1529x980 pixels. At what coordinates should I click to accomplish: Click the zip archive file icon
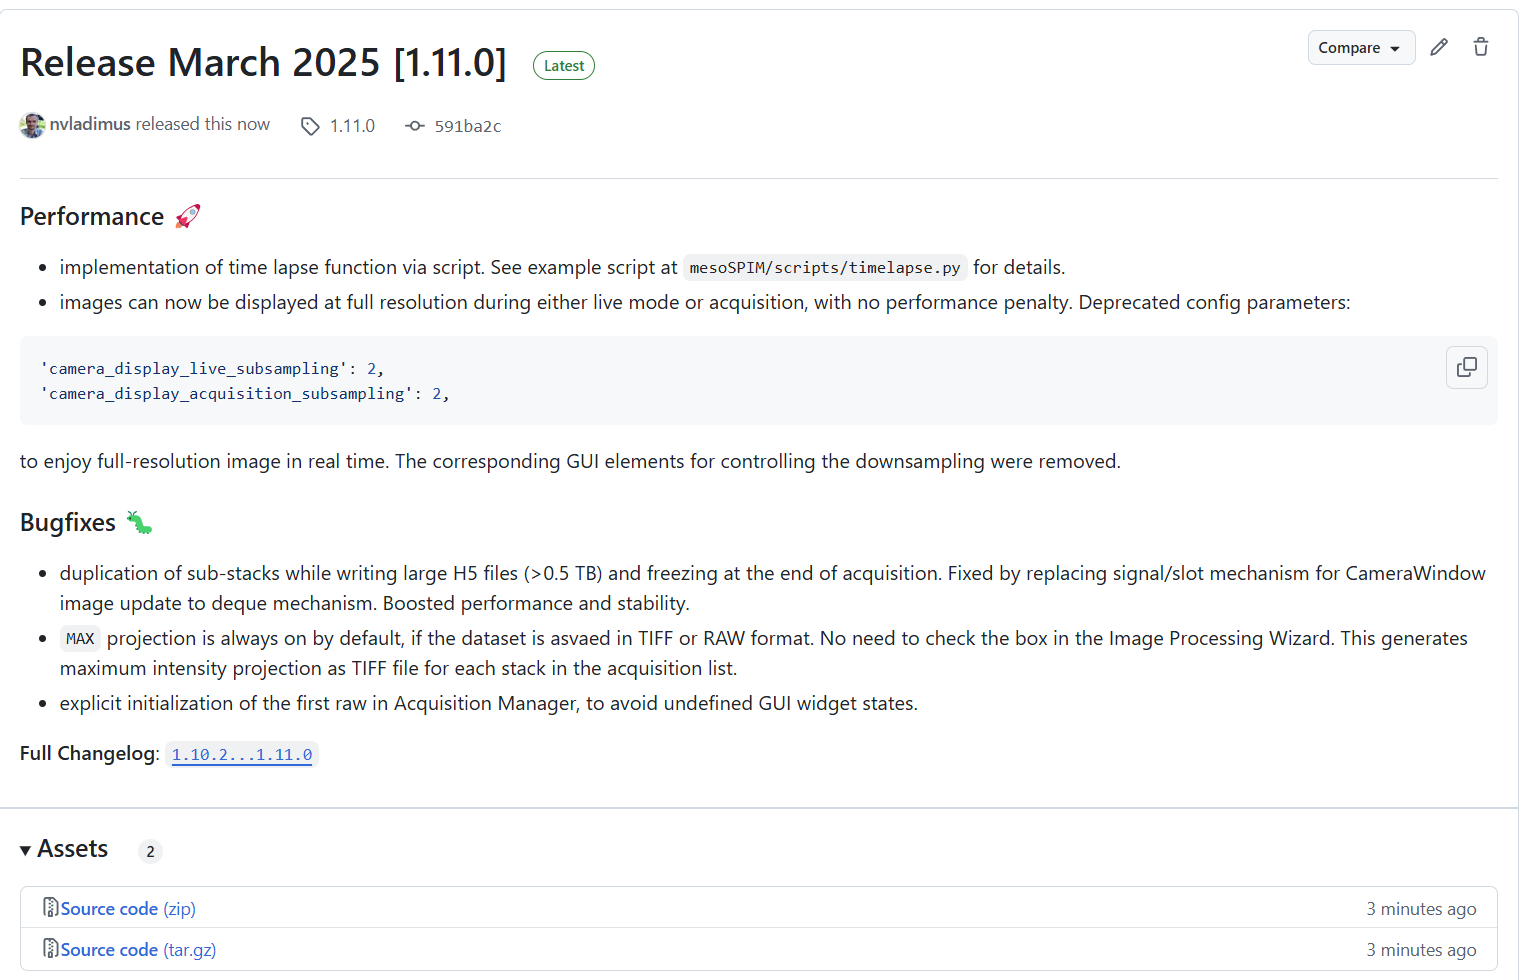point(50,908)
